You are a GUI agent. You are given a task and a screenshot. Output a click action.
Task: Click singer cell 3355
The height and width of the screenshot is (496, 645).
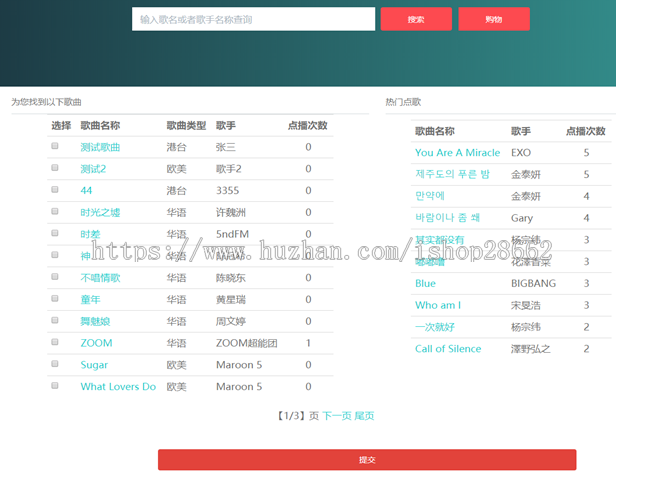pyautogui.click(x=227, y=191)
